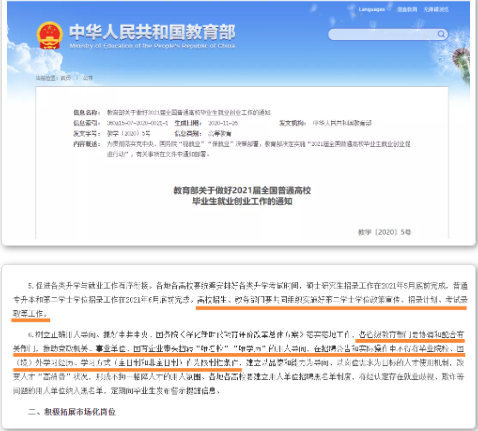
Task: Click the 信息名称 field value text
Action: (x=188, y=112)
